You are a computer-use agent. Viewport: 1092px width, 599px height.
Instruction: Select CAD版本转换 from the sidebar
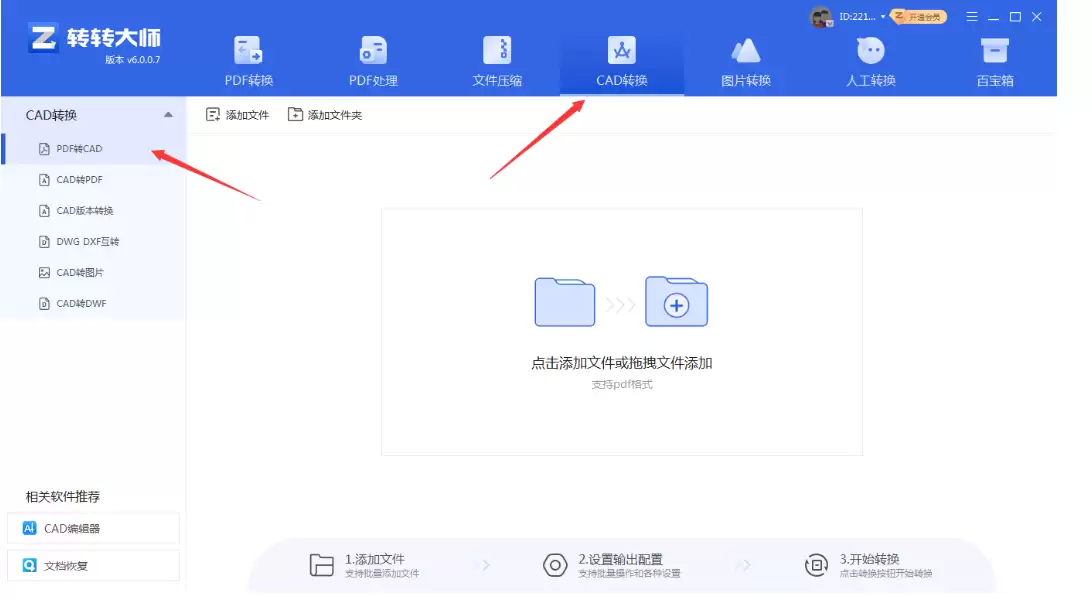84,211
